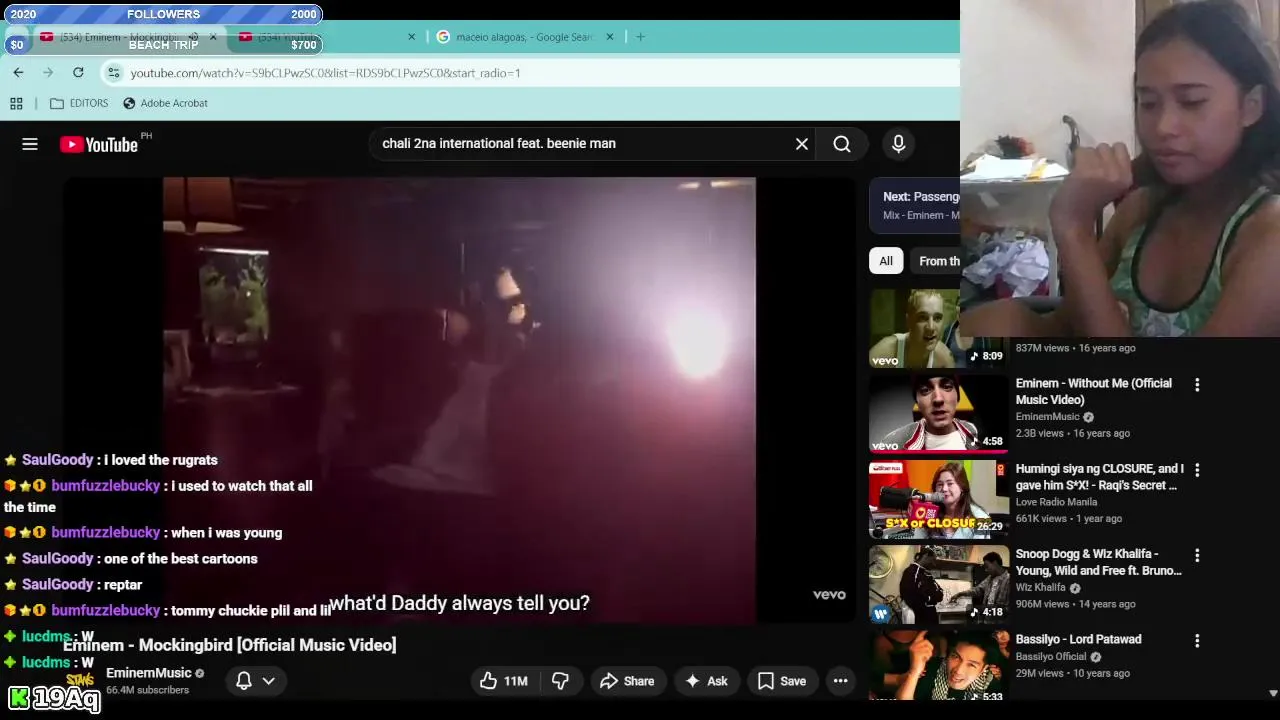Open options menu for Eminem Without Me

pyautogui.click(x=1197, y=385)
